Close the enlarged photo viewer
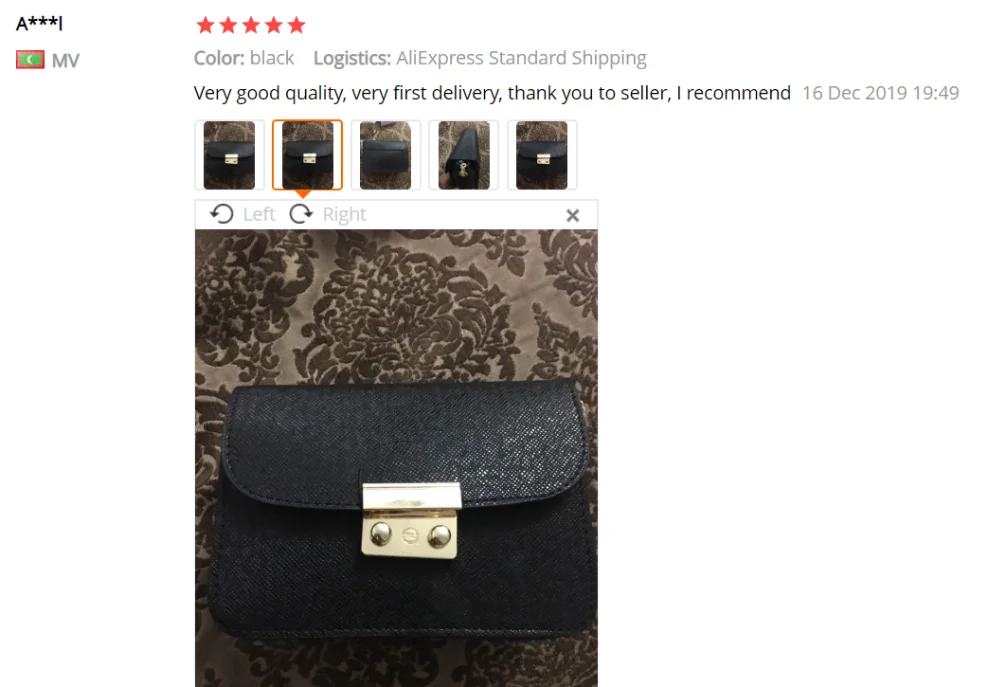The width and height of the screenshot is (1000, 687). [x=573, y=216]
